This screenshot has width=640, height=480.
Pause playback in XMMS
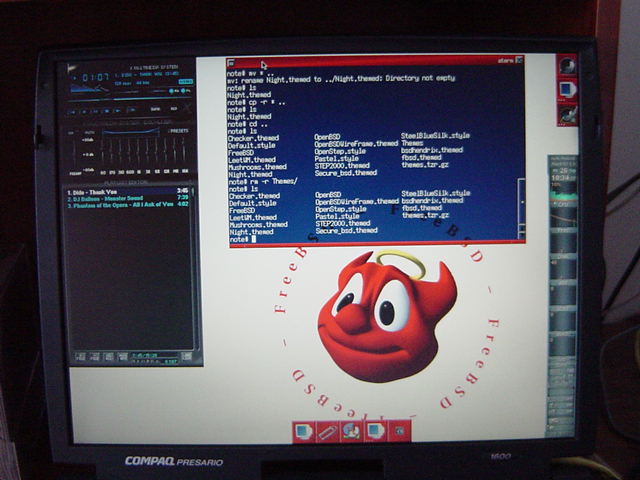coord(96,111)
